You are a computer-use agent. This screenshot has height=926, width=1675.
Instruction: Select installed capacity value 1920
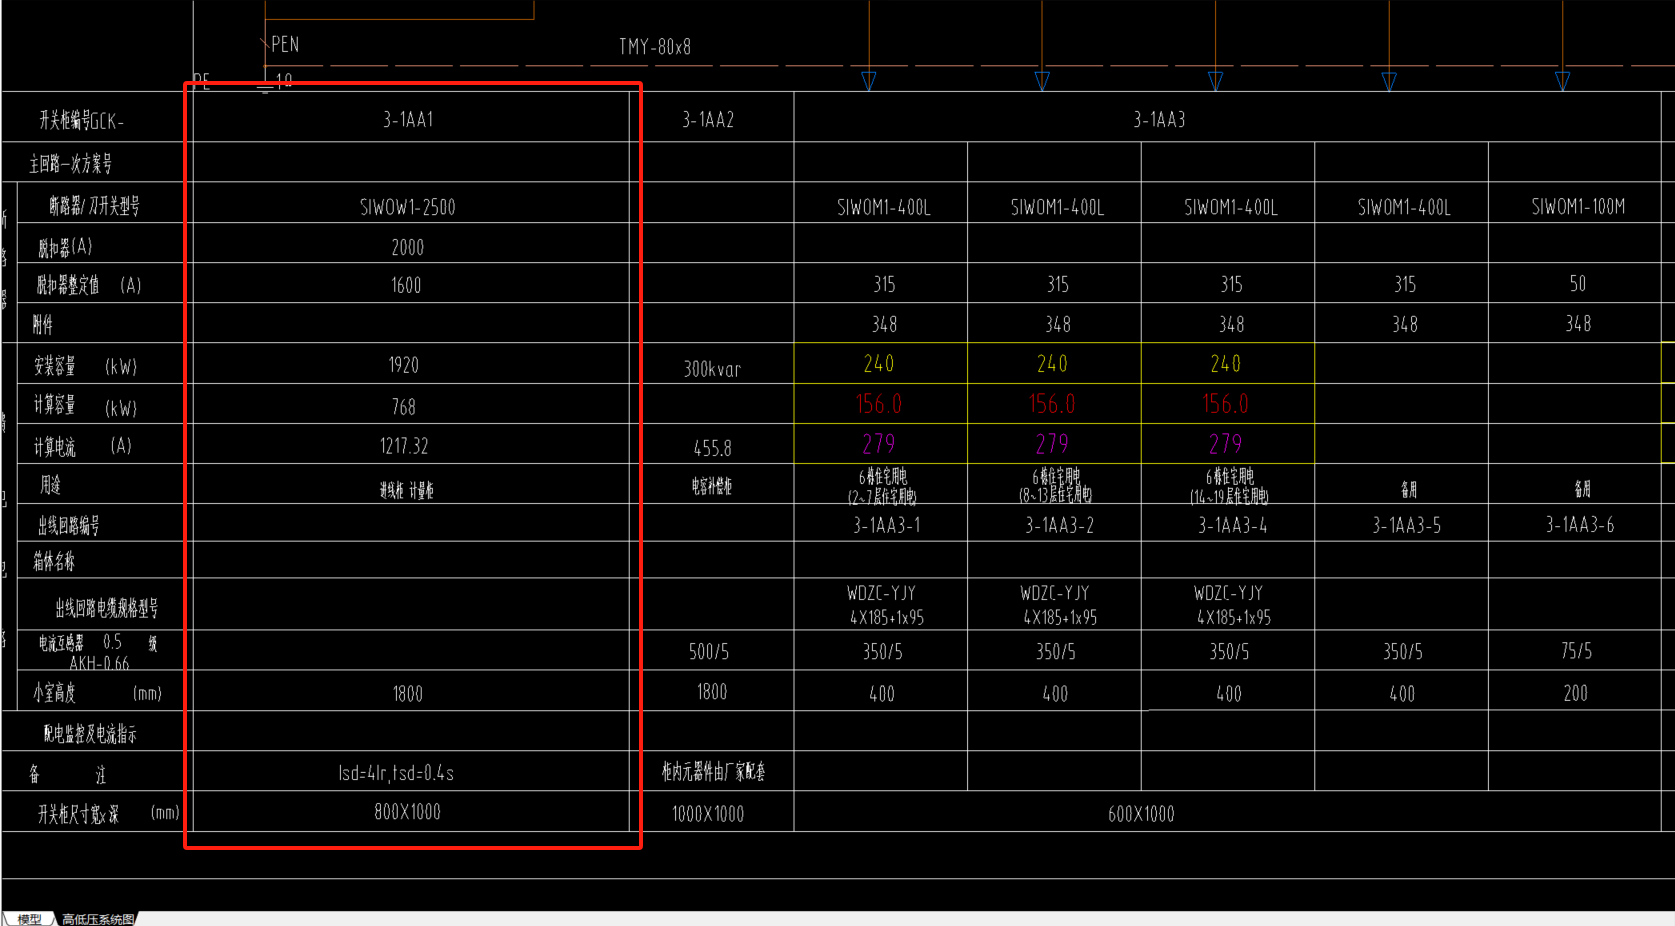[x=404, y=365]
